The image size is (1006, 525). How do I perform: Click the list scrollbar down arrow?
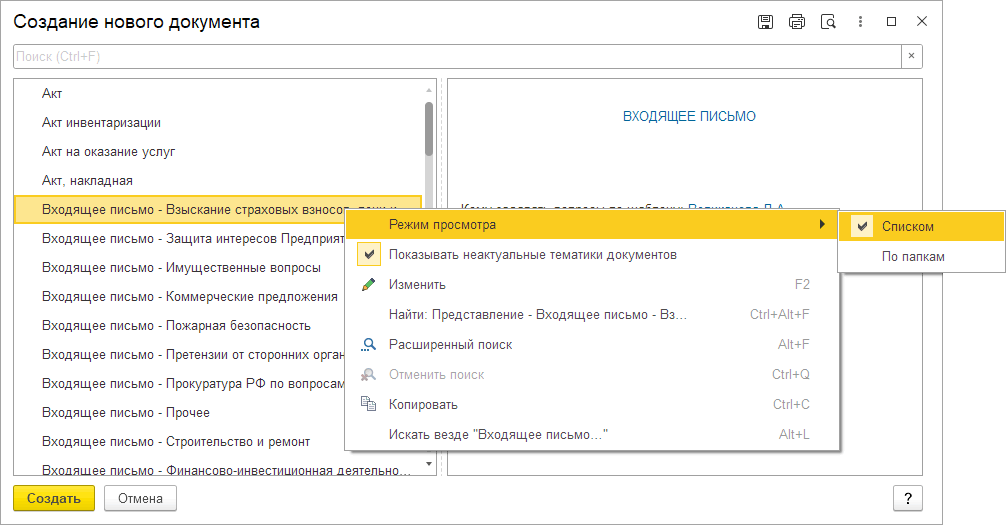[x=429, y=464]
